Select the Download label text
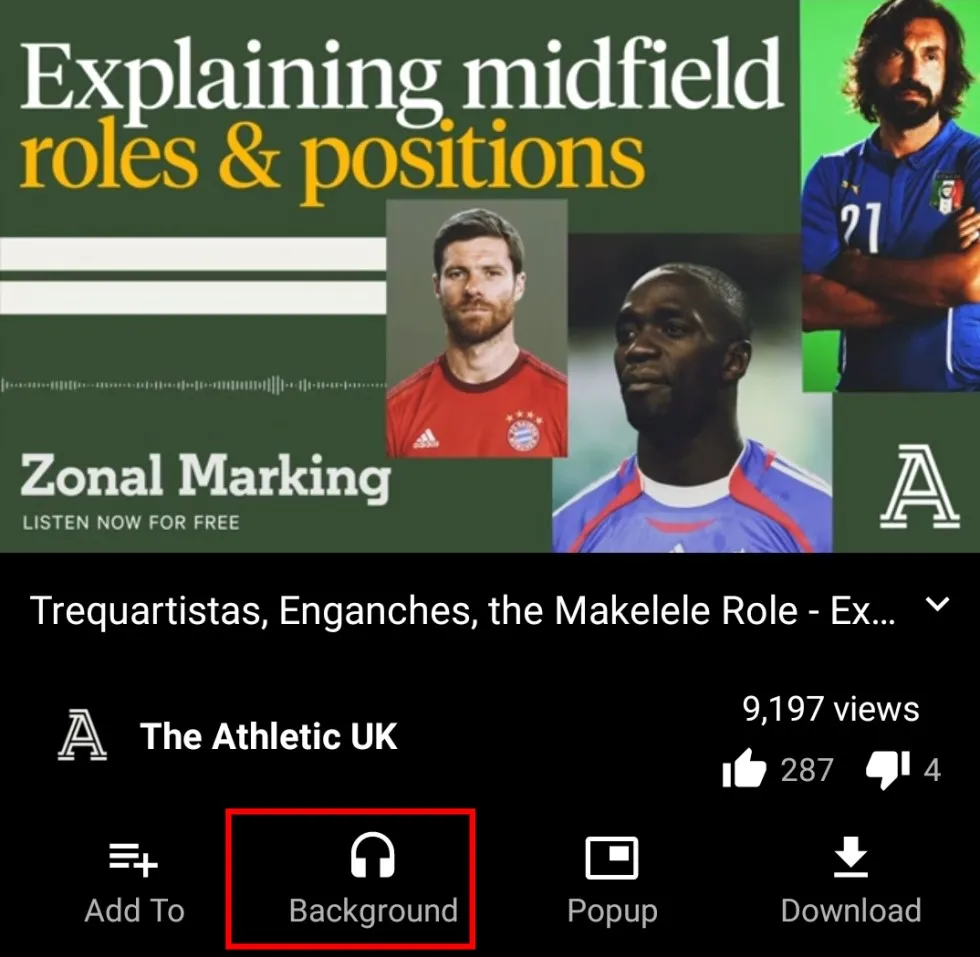The height and width of the screenshot is (957, 980). click(851, 911)
